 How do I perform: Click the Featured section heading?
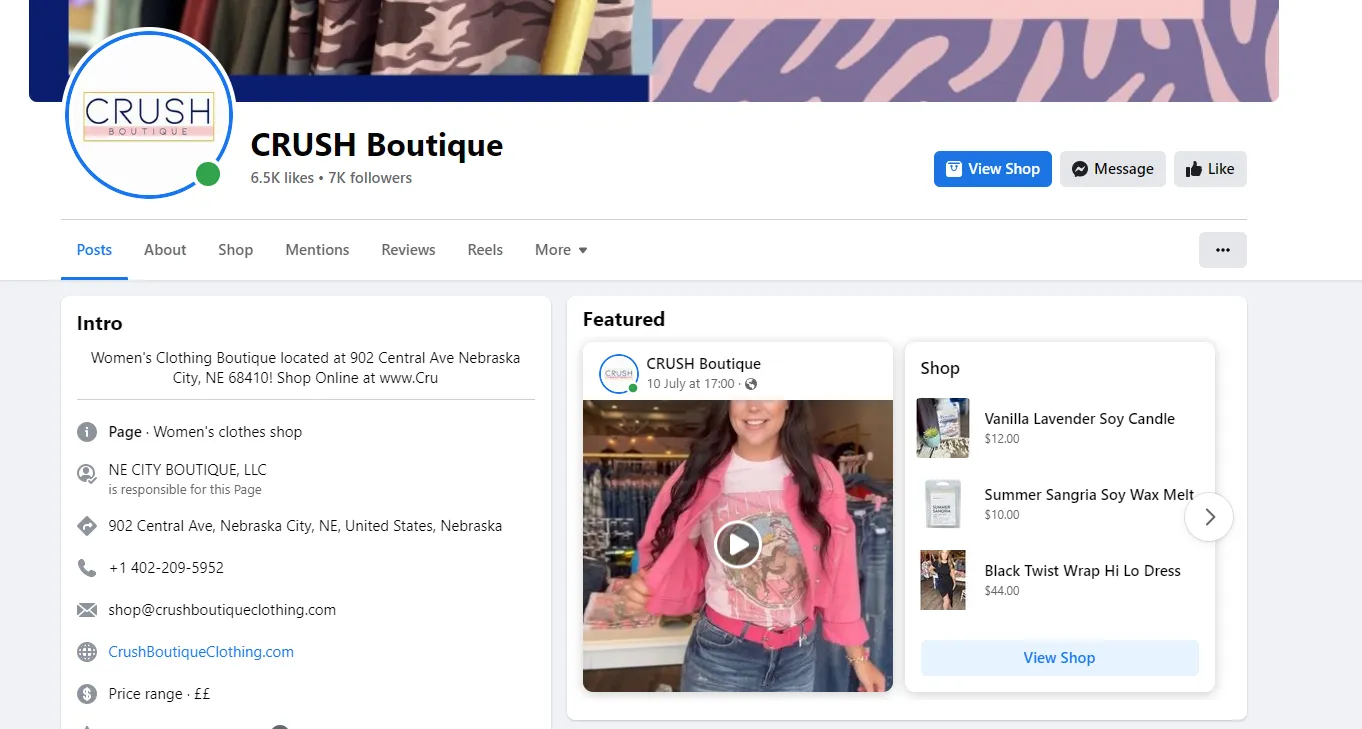point(624,319)
